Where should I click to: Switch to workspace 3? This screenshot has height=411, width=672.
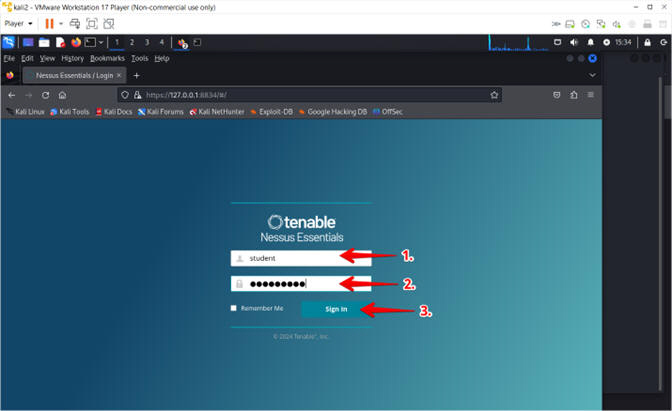(x=147, y=42)
